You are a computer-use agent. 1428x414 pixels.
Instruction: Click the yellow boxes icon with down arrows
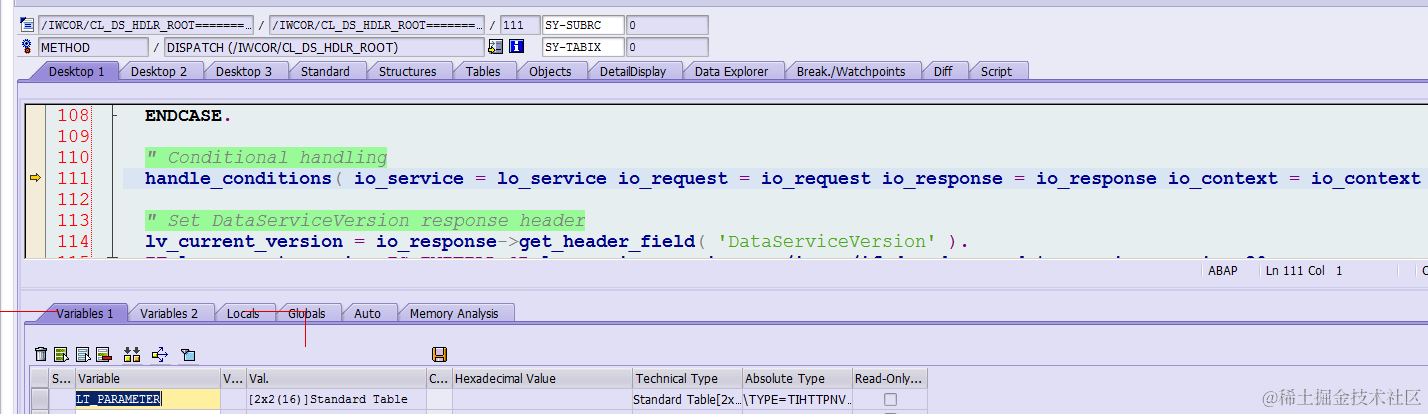(x=131, y=354)
